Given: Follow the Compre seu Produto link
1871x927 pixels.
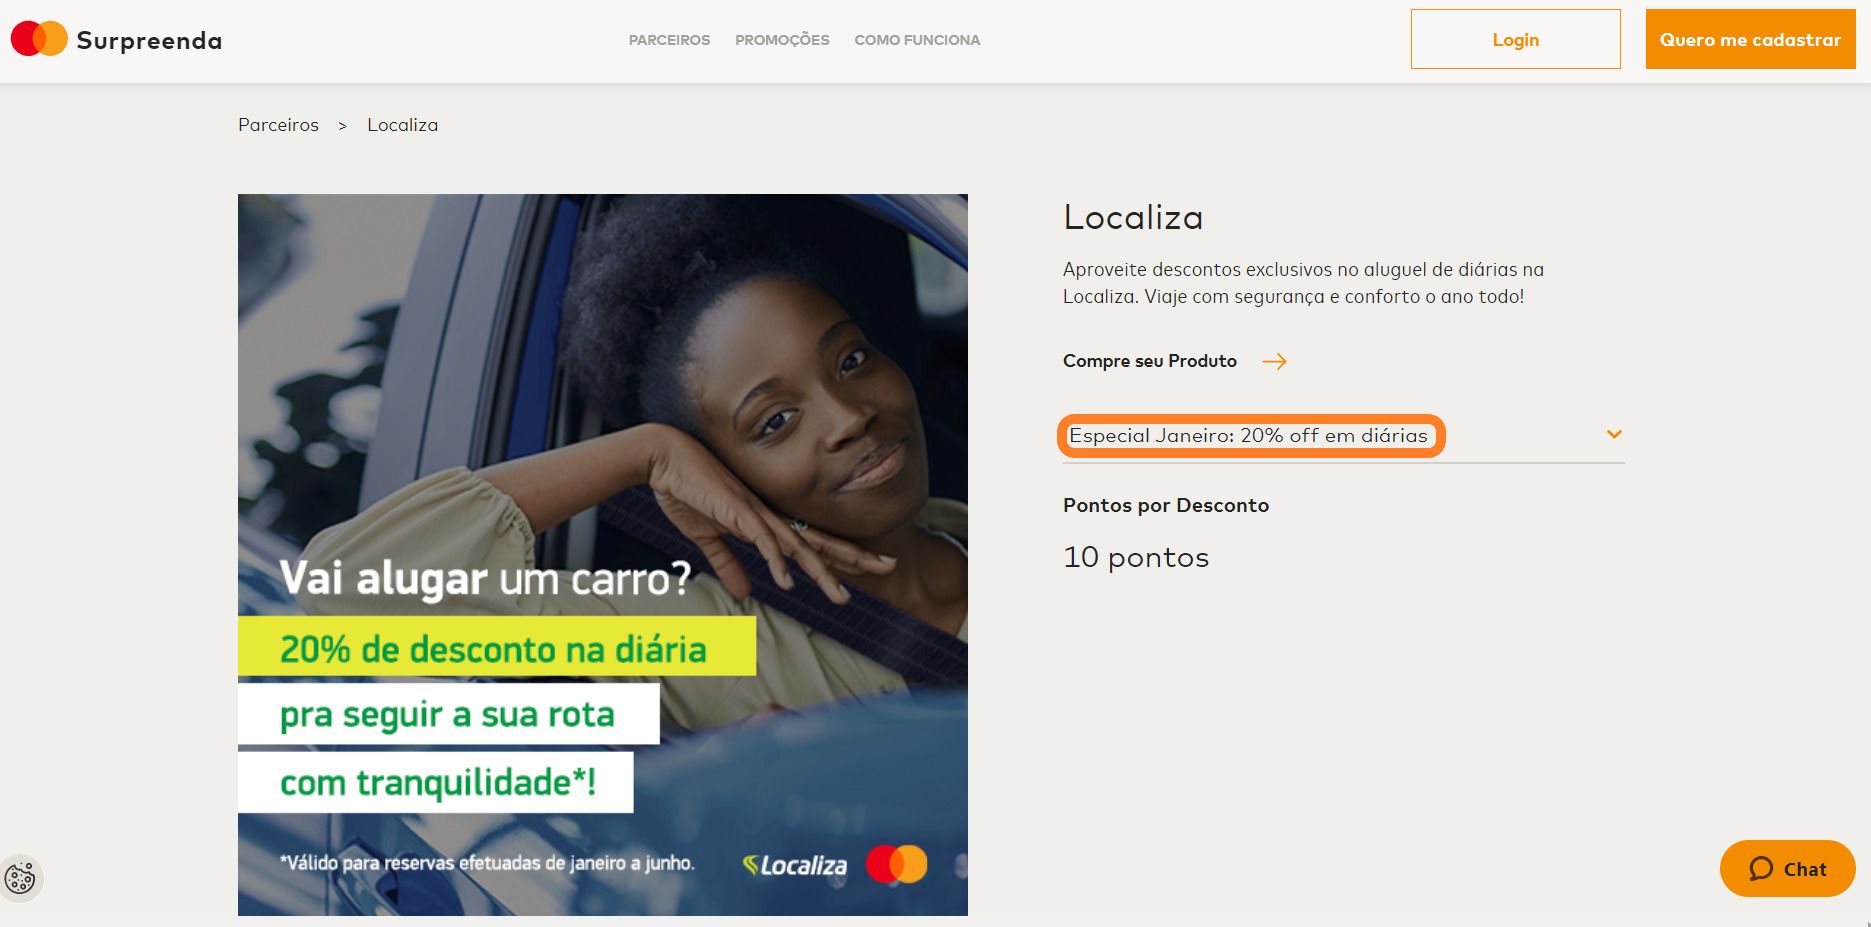Looking at the screenshot, I should click(1150, 361).
